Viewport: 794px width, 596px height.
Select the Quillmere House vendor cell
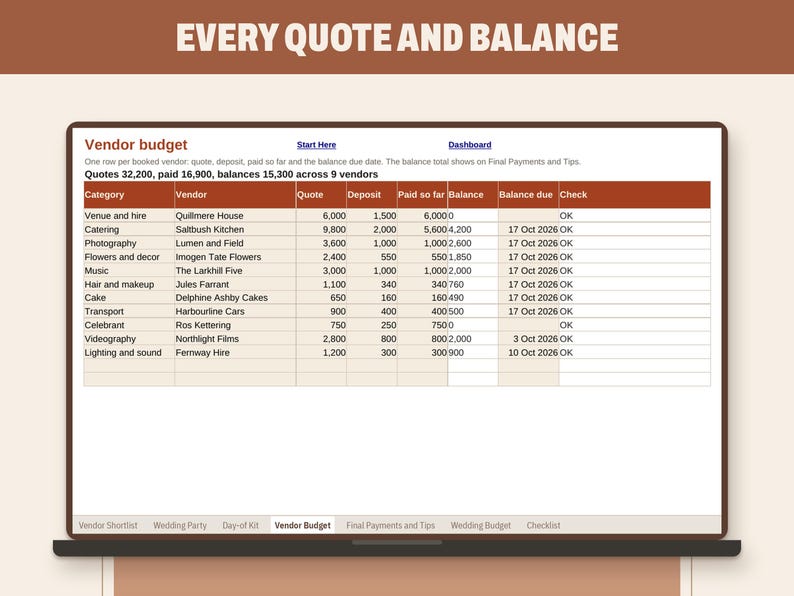(x=235, y=216)
